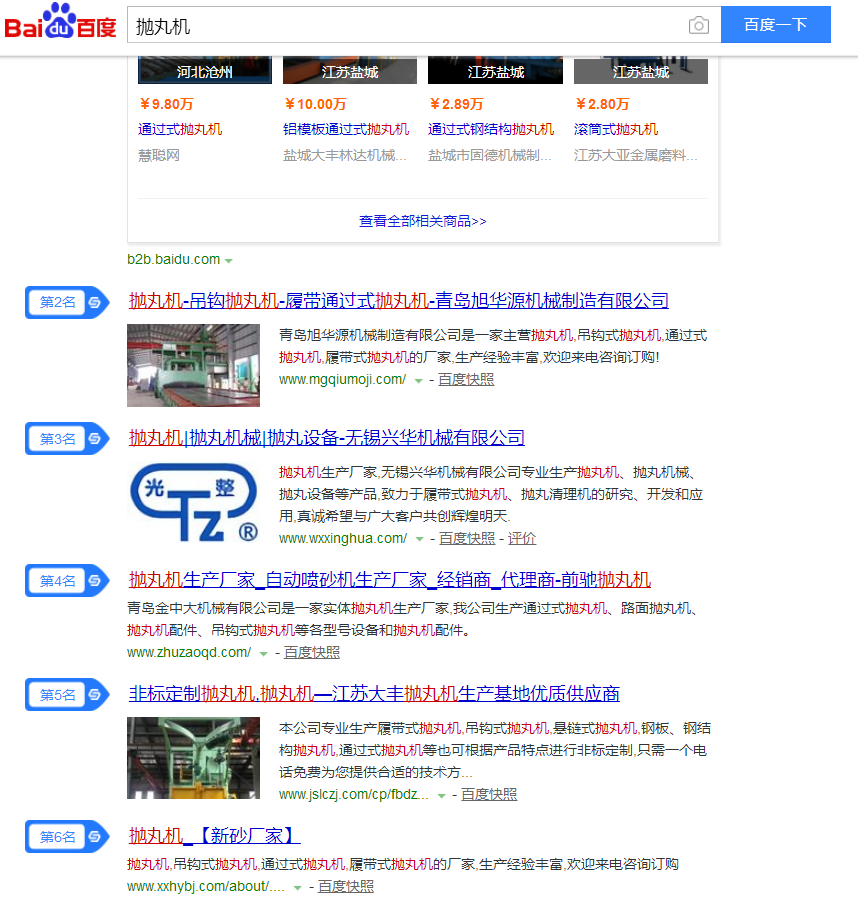Open result title 非标定制抛丸机 江苏大丰
Viewport: 858px width, 911px height.
tap(374, 694)
